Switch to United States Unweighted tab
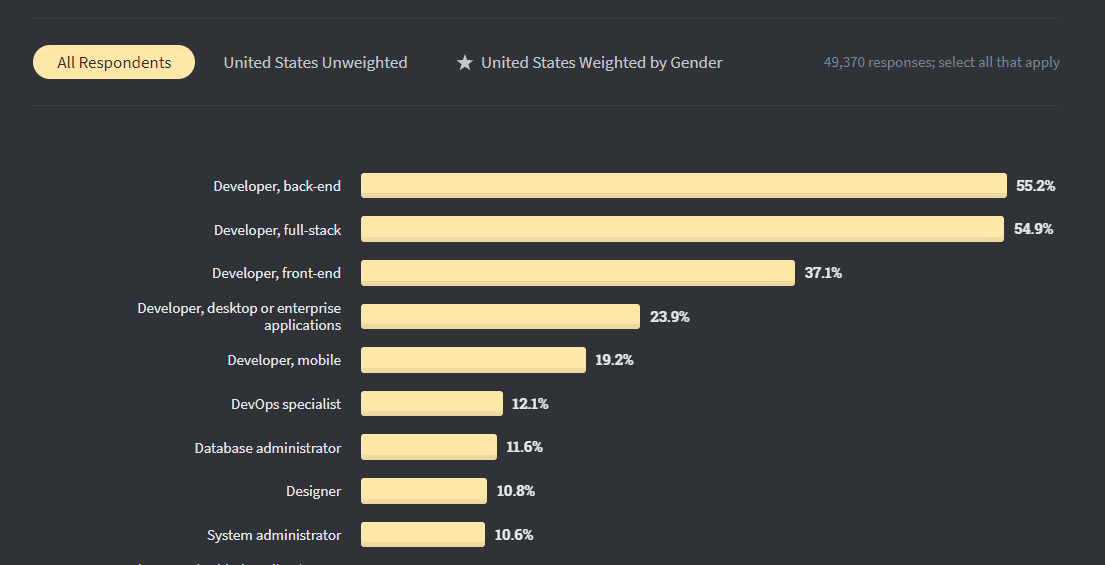This screenshot has width=1105, height=565. click(x=315, y=62)
